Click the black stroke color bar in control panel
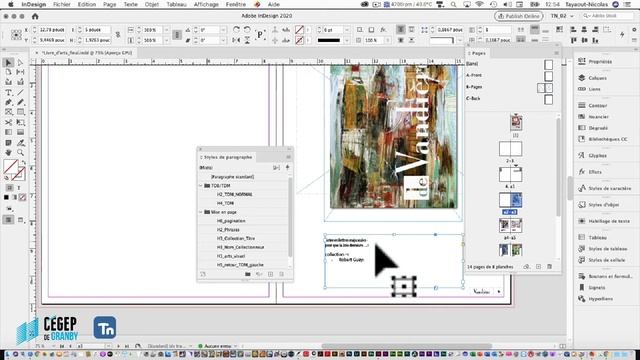 coord(329,40)
